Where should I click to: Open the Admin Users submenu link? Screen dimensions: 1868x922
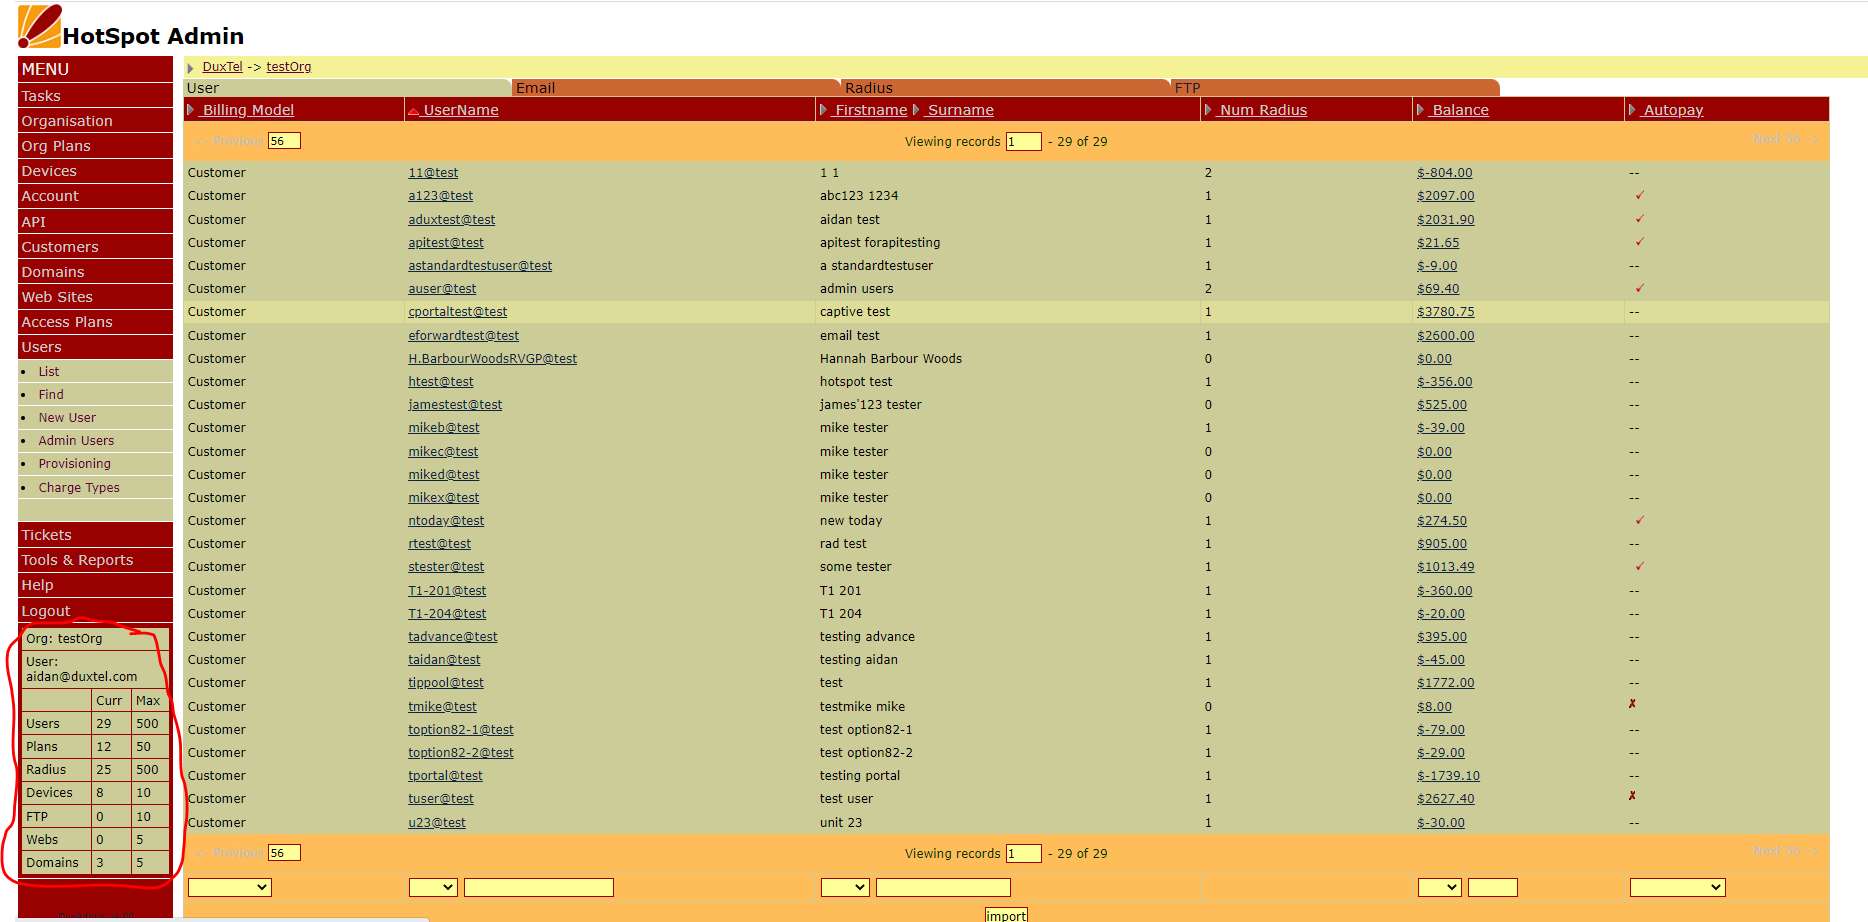76,441
